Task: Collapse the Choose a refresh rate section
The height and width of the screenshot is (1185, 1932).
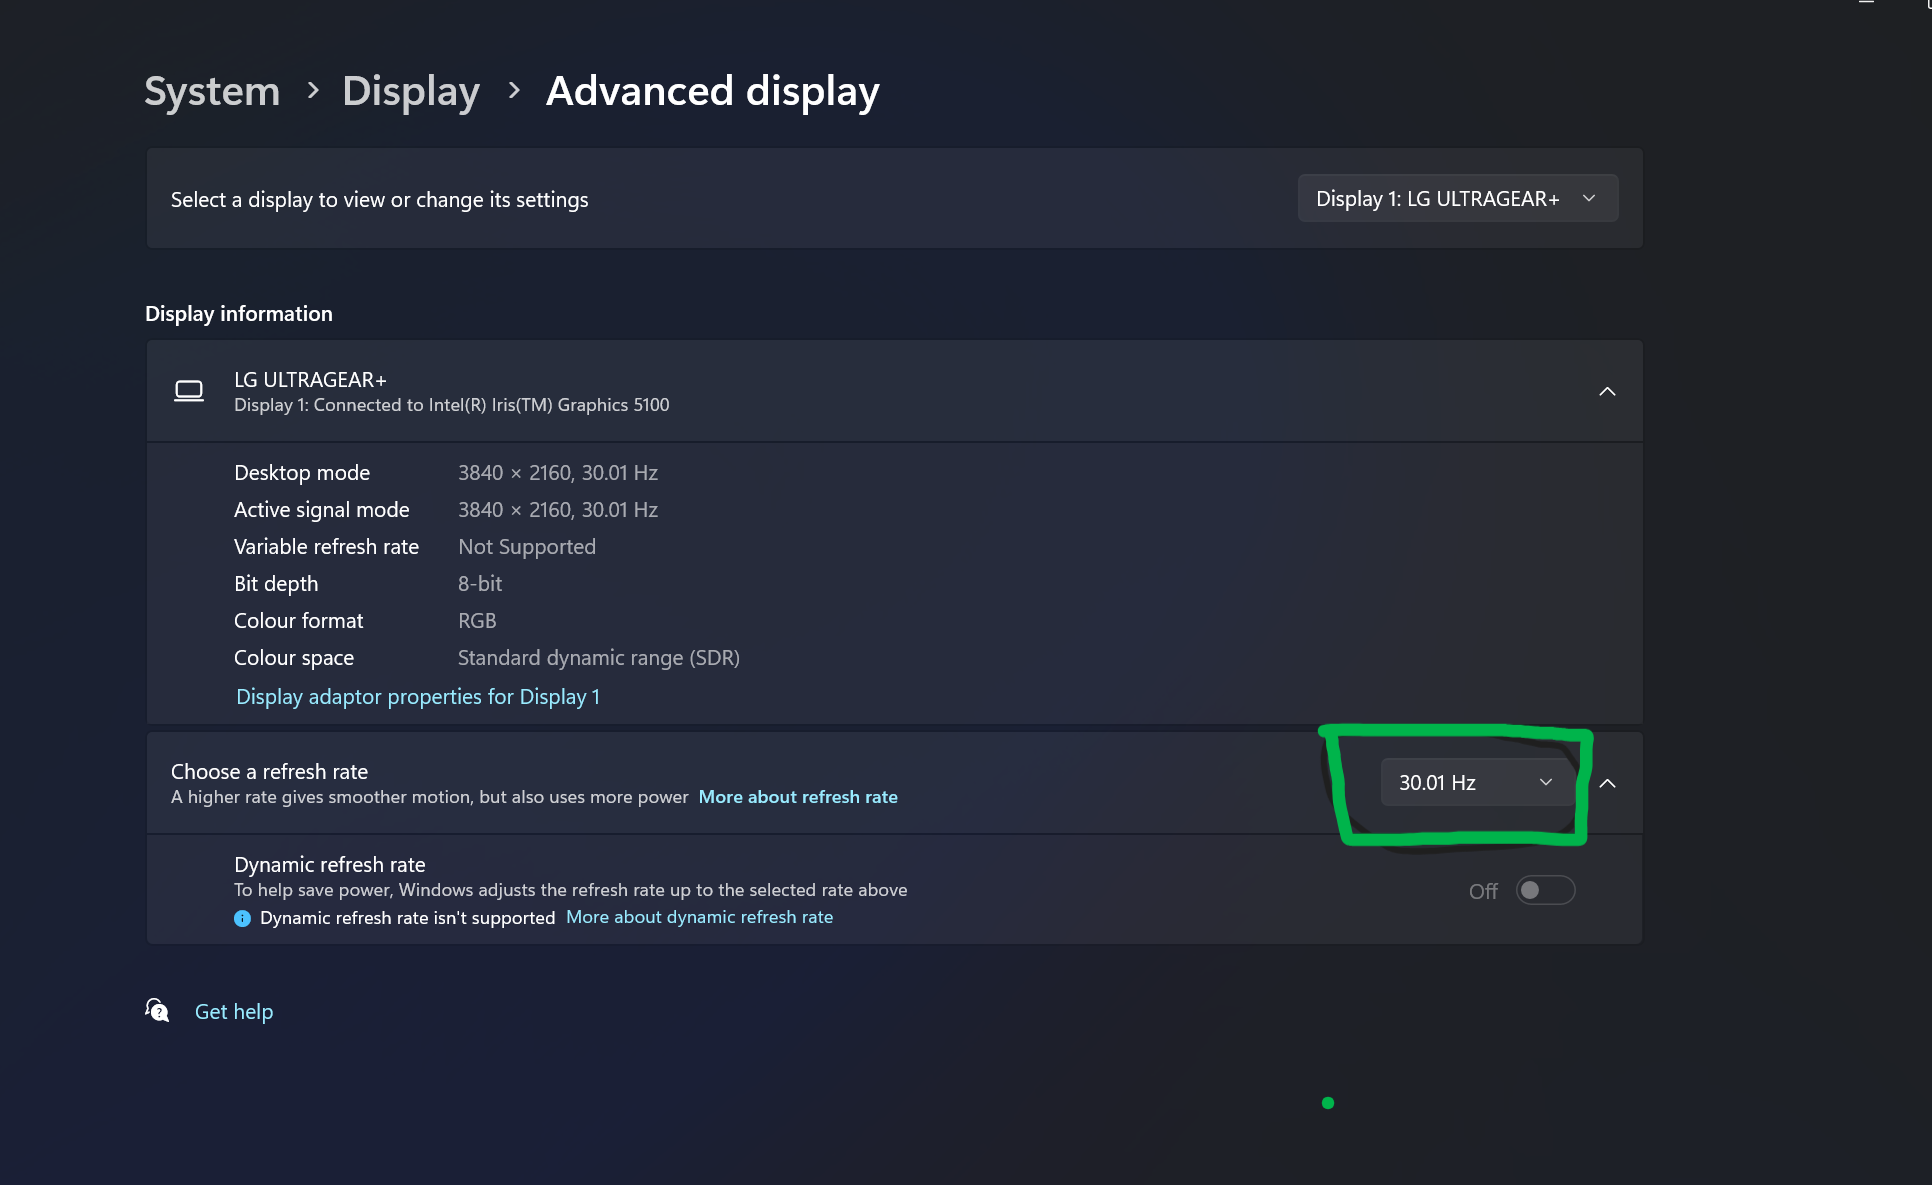Action: 1607,783
